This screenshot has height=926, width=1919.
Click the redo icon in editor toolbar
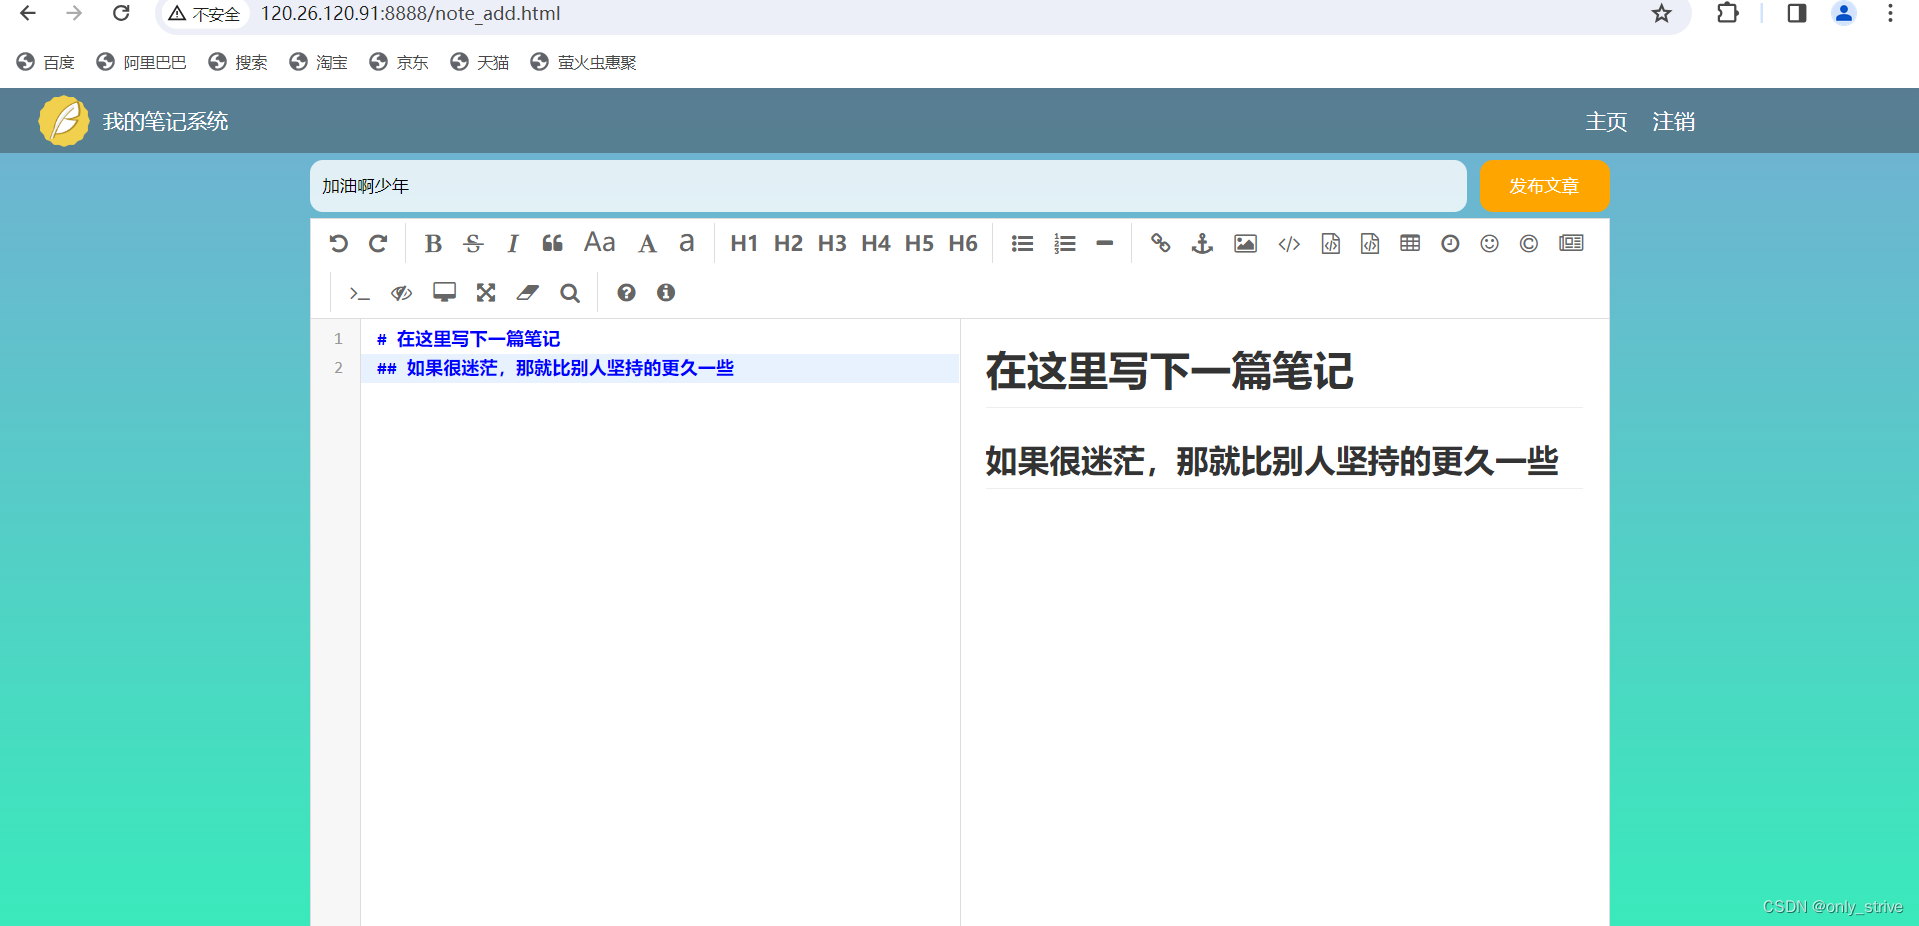click(378, 243)
